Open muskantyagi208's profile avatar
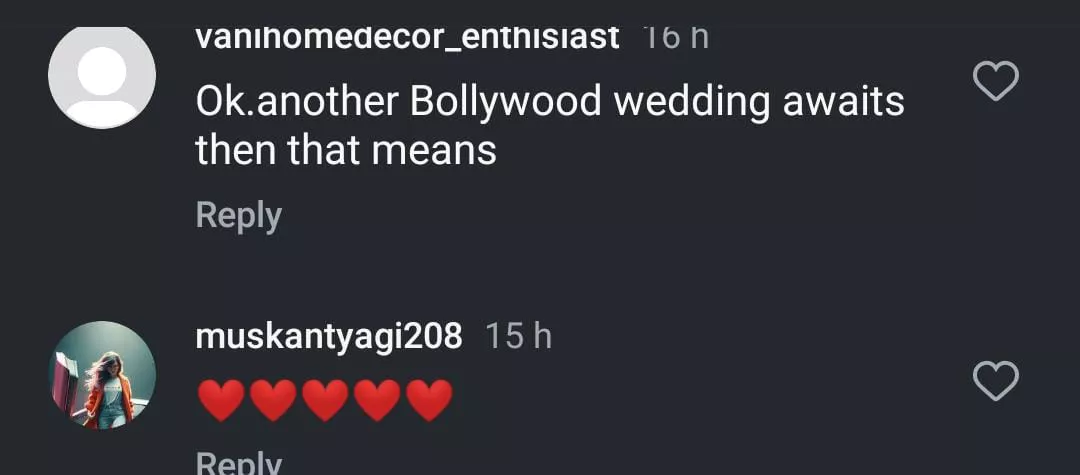 click(x=102, y=375)
